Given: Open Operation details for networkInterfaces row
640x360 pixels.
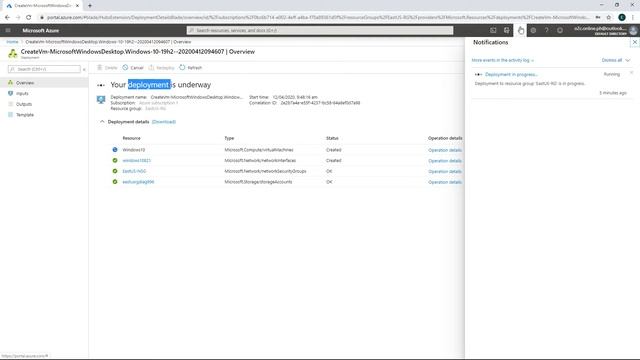Looking at the screenshot, I should (x=445, y=161).
